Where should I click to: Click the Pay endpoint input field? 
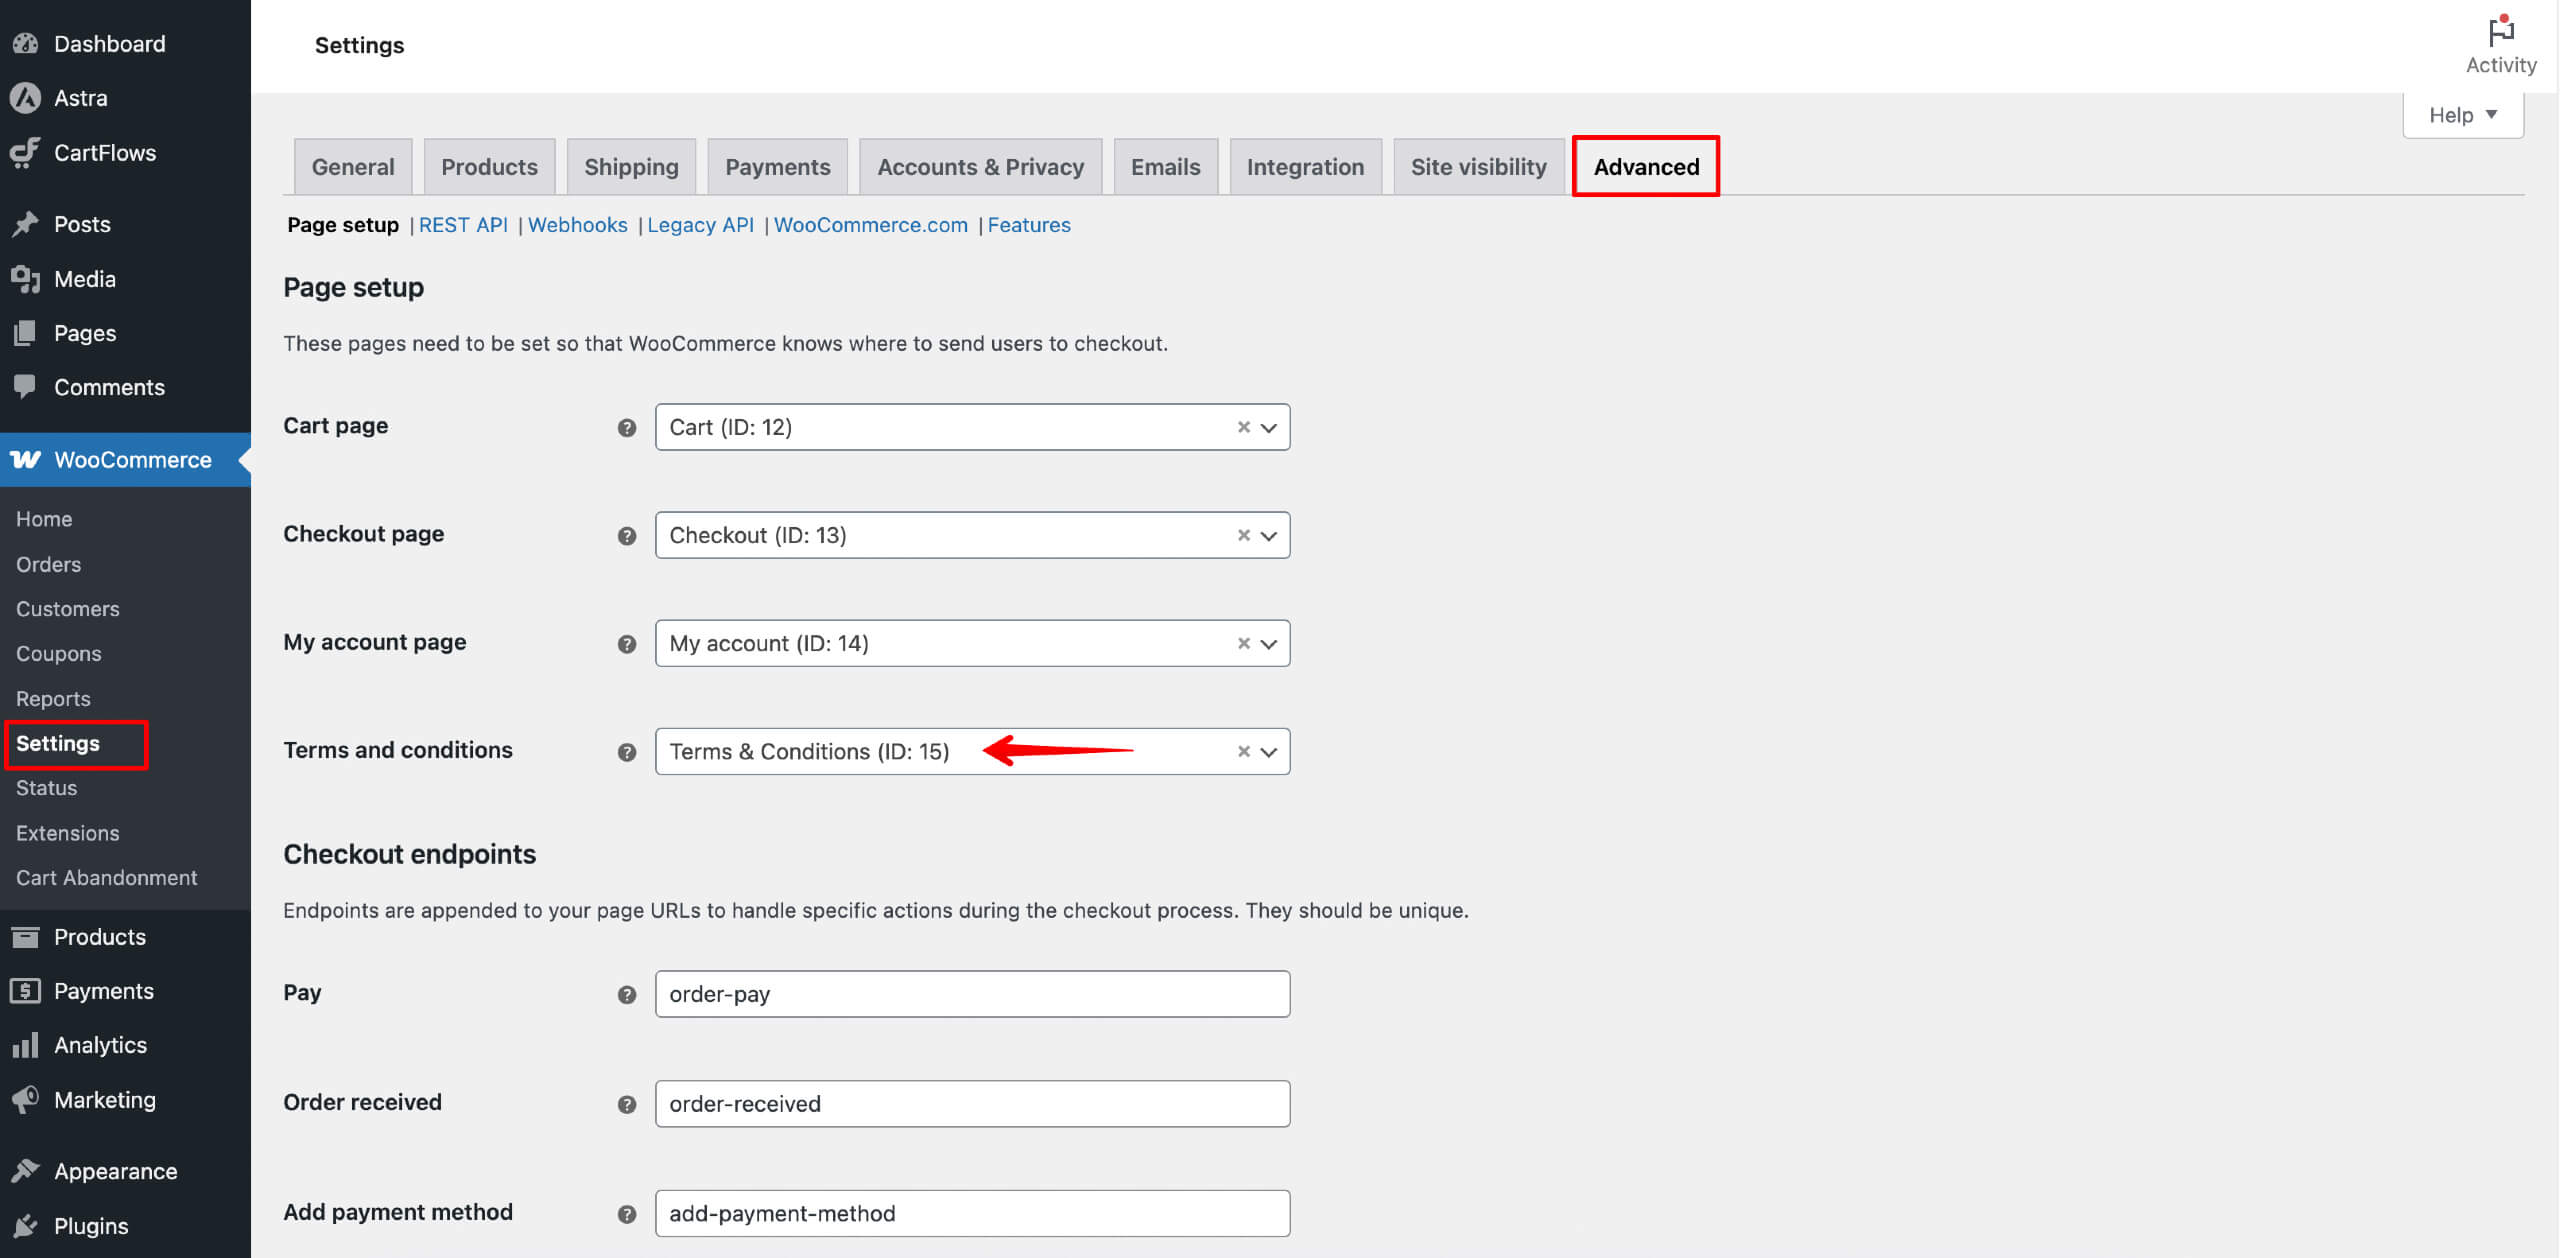[973, 994]
